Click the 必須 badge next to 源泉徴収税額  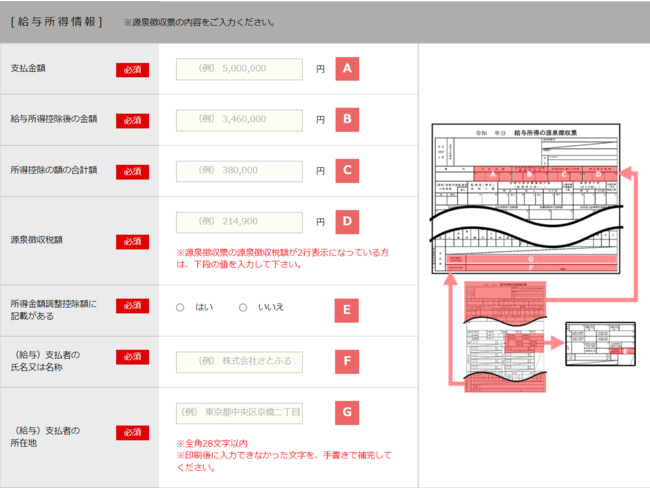coord(132,242)
